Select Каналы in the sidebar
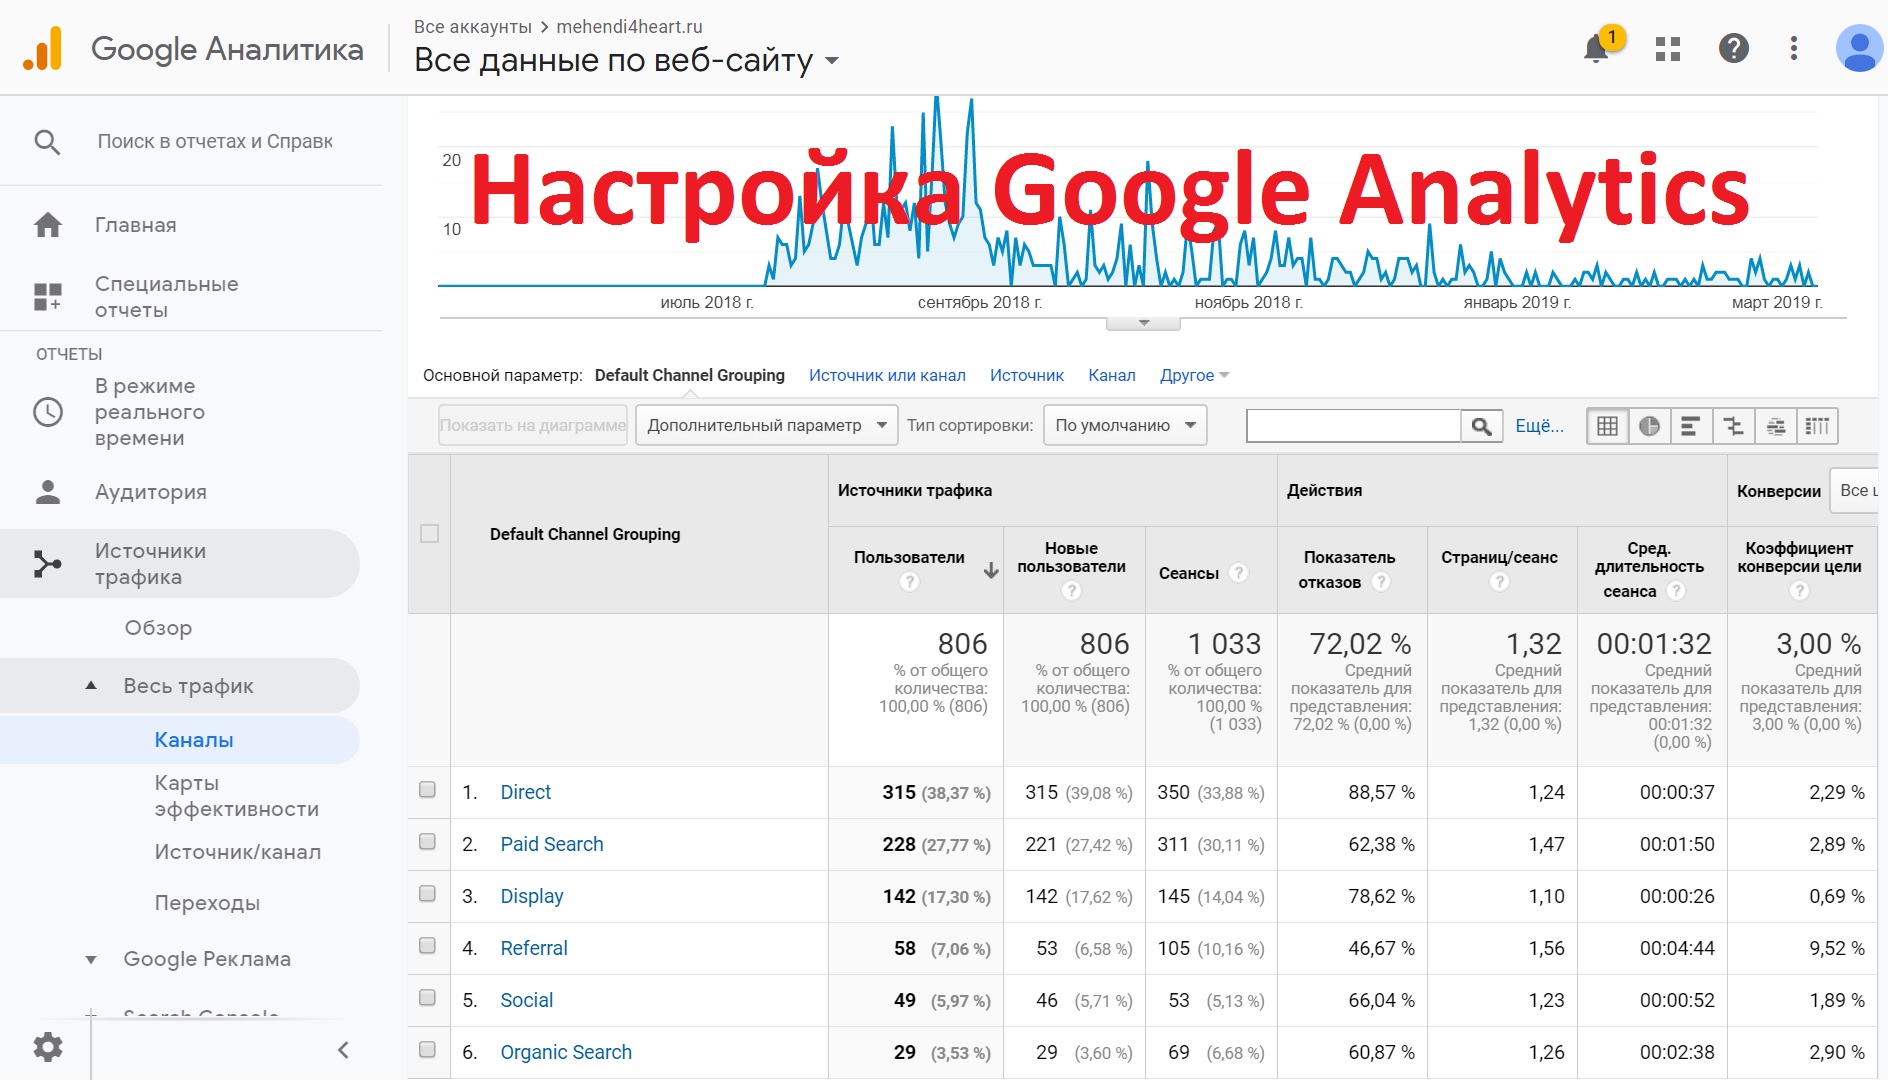 194,740
